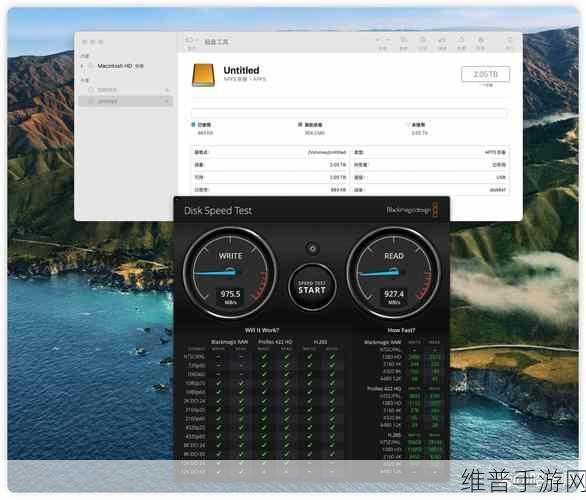The width and height of the screenshot is (586, 500).
Task: Click the 2.05 TB capacity box
Action: point(485,74)
